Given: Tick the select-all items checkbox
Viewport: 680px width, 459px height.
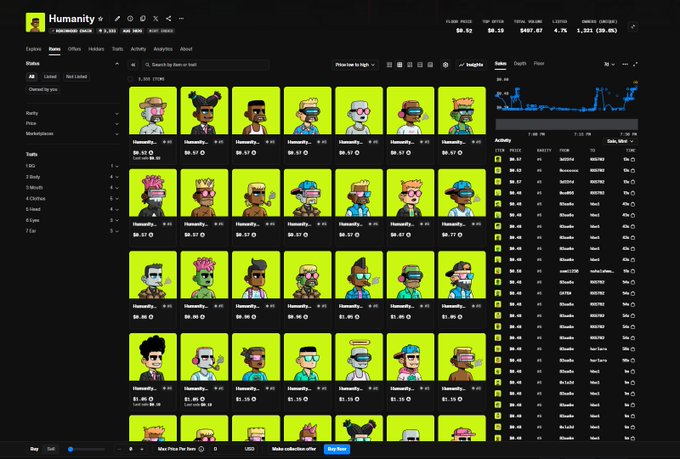Looking at the screenshot, I should [x=131, y=79].
